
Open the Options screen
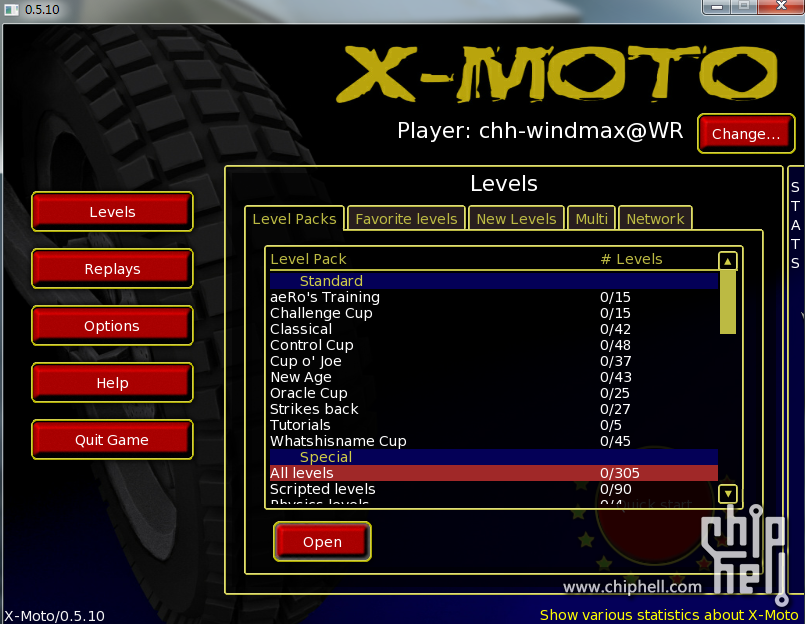point(112,326)
